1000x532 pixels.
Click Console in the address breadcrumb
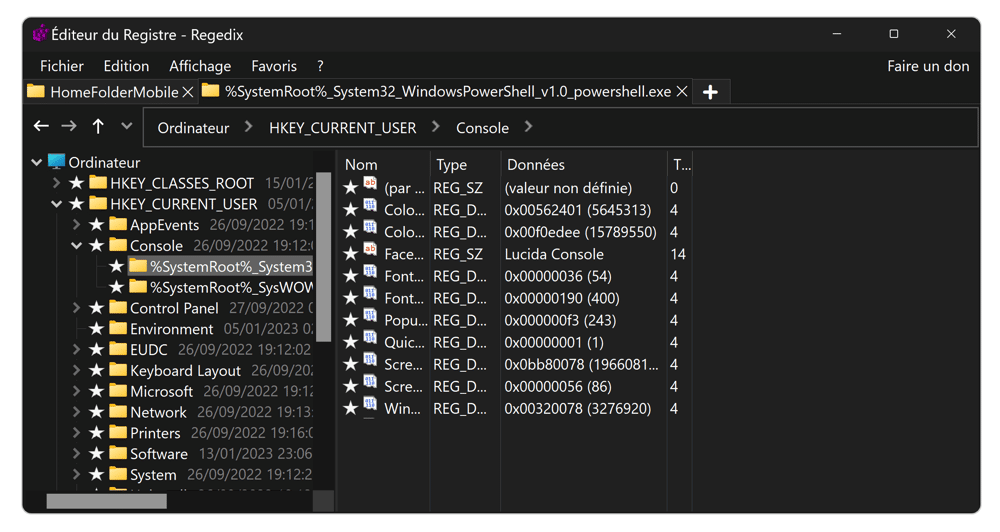[482, 128]
